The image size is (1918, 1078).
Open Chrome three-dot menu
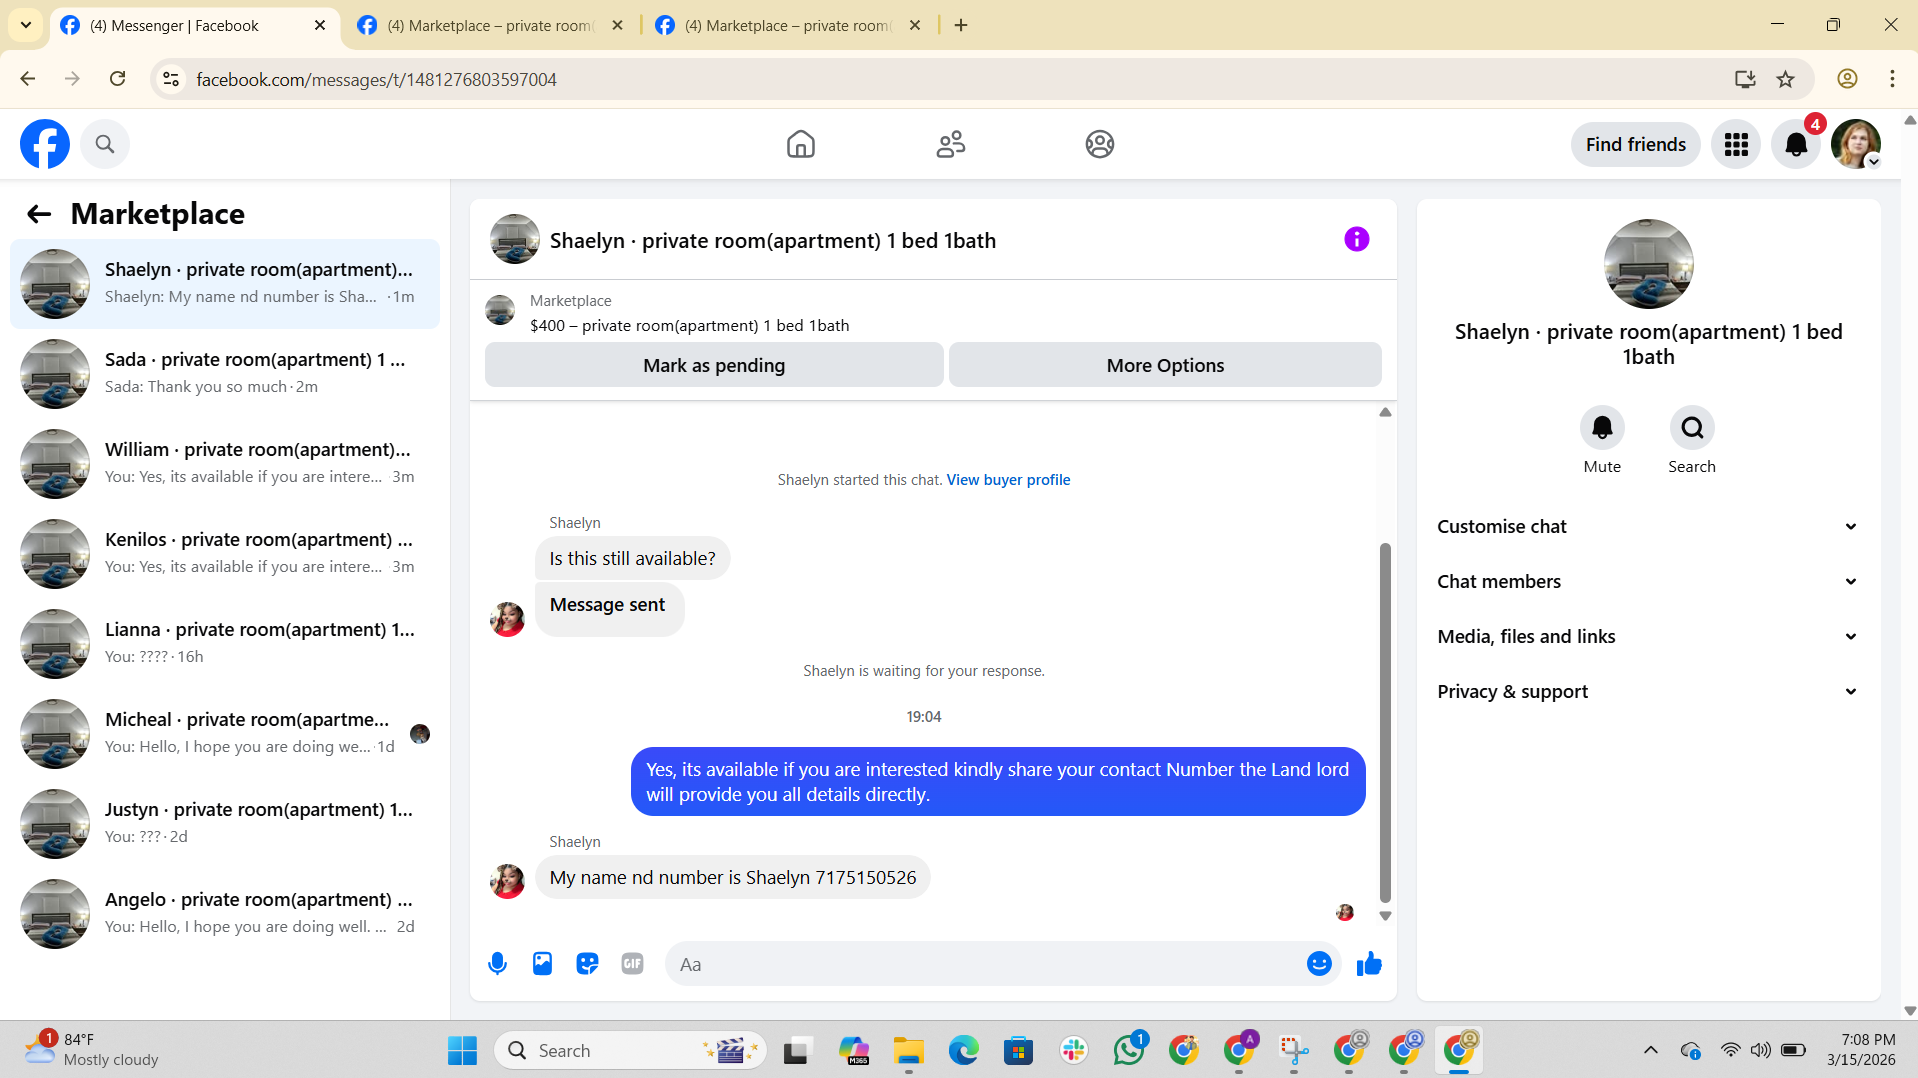click(x=1892, y=79)
